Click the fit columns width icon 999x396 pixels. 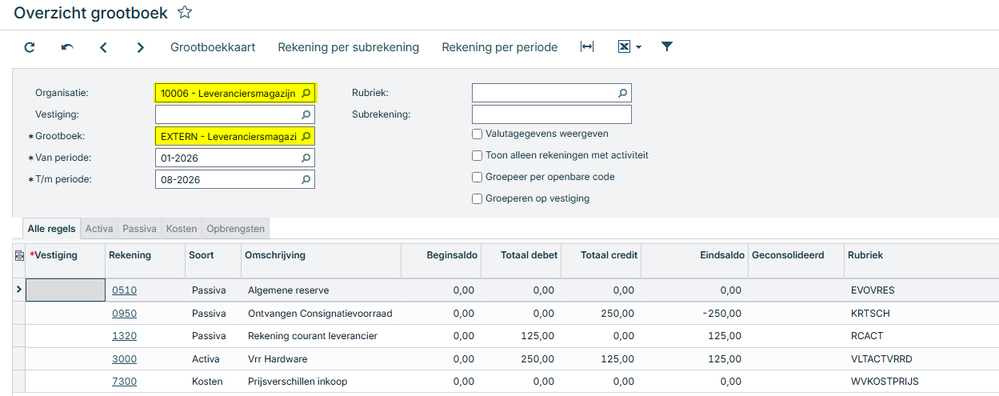coord(587,47)
